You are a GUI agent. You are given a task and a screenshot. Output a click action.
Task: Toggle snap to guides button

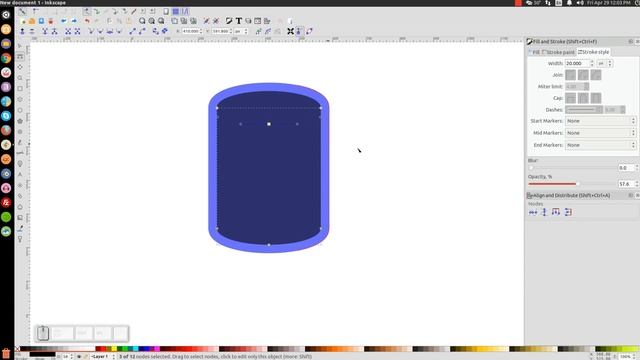pos(185,11)
